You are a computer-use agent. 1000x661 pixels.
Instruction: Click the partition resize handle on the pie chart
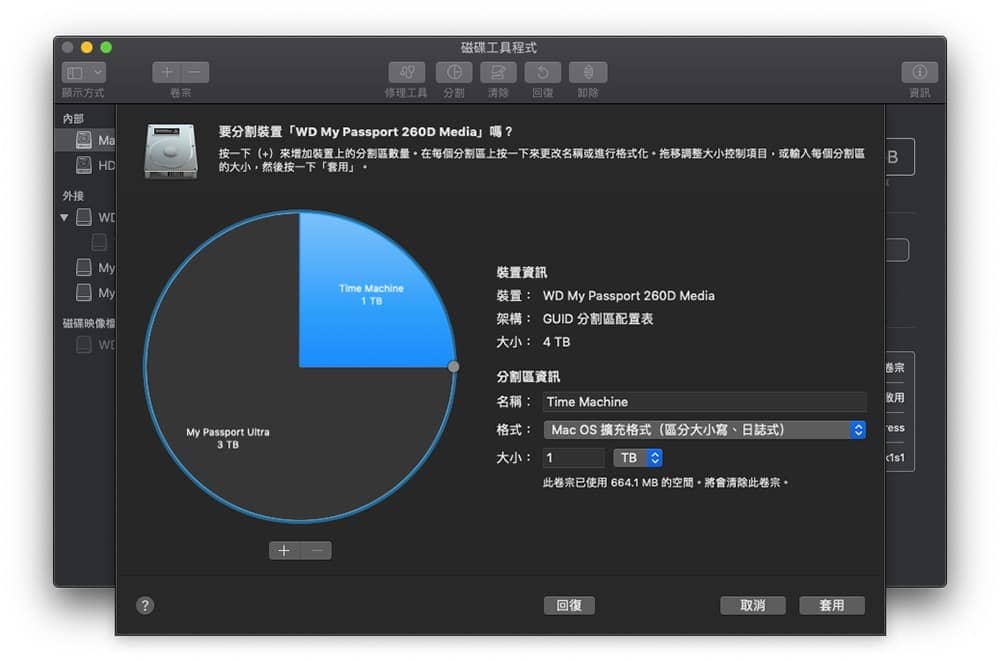453,367
